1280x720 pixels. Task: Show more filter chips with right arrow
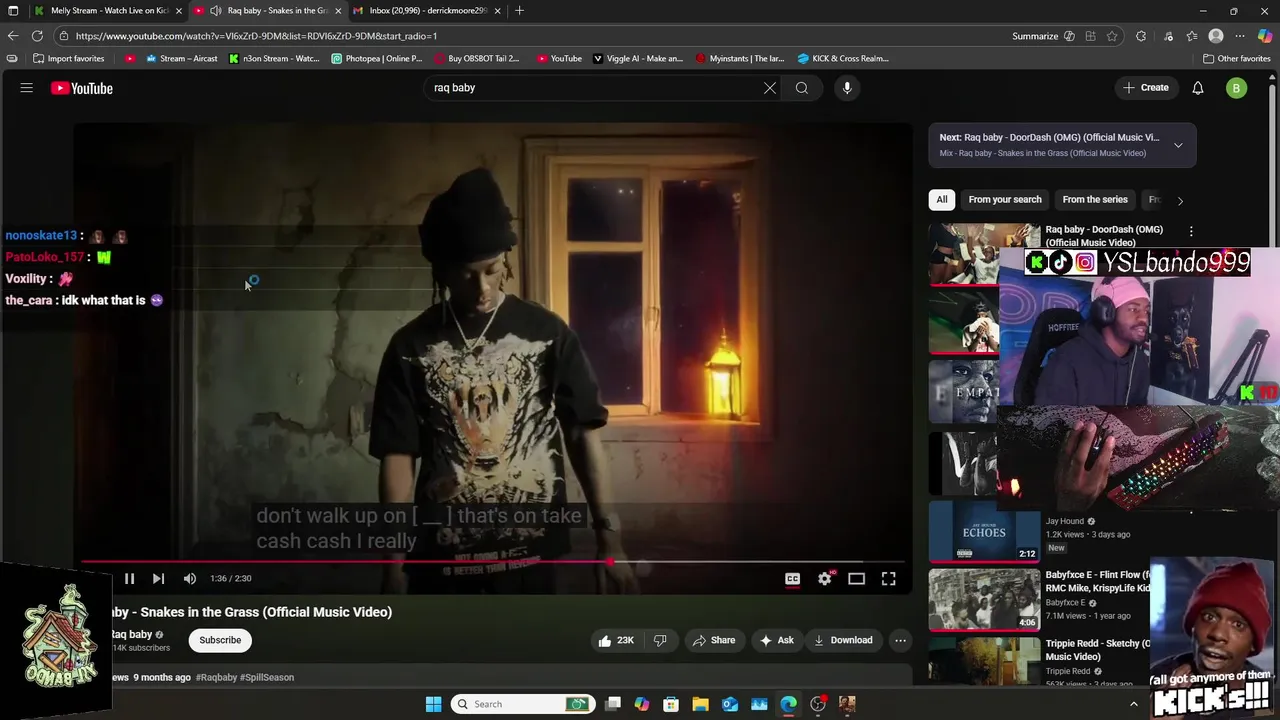click(x=1180, y=200)
